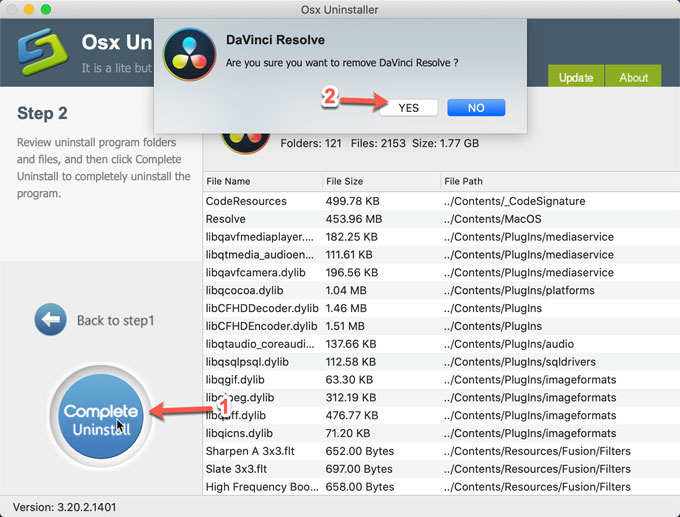Click the 1.04 MB size cell
Viewport: 680px width, 517px height.
(346, 290)
